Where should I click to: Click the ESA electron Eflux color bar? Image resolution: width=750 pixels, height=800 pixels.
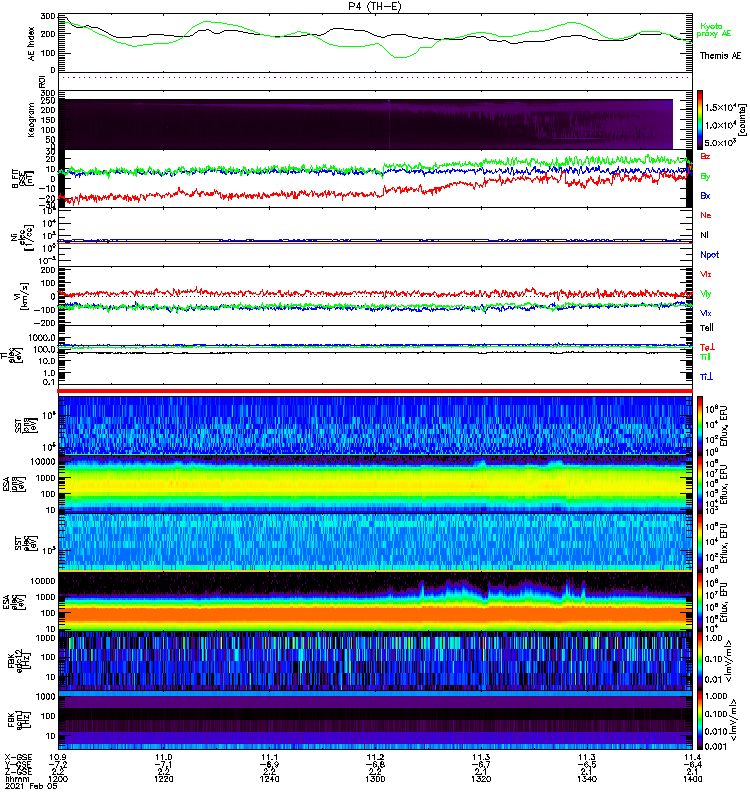tap(700, 602)
